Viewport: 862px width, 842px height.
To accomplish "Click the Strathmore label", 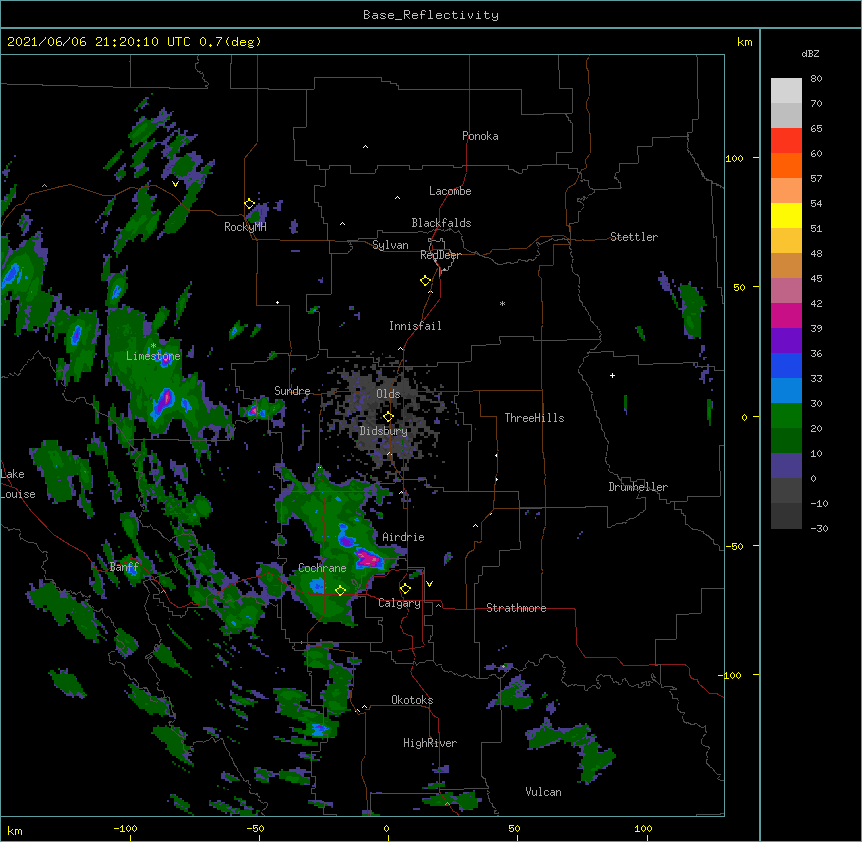I will pos(516,608).
